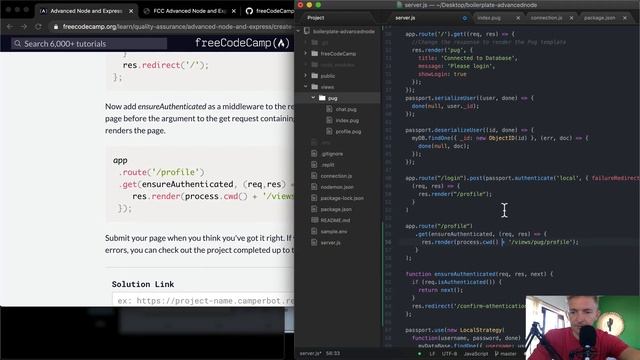This screenshot has width=640, height=360.
Task: Click the browser address bar URL
Action: [178, 27]
